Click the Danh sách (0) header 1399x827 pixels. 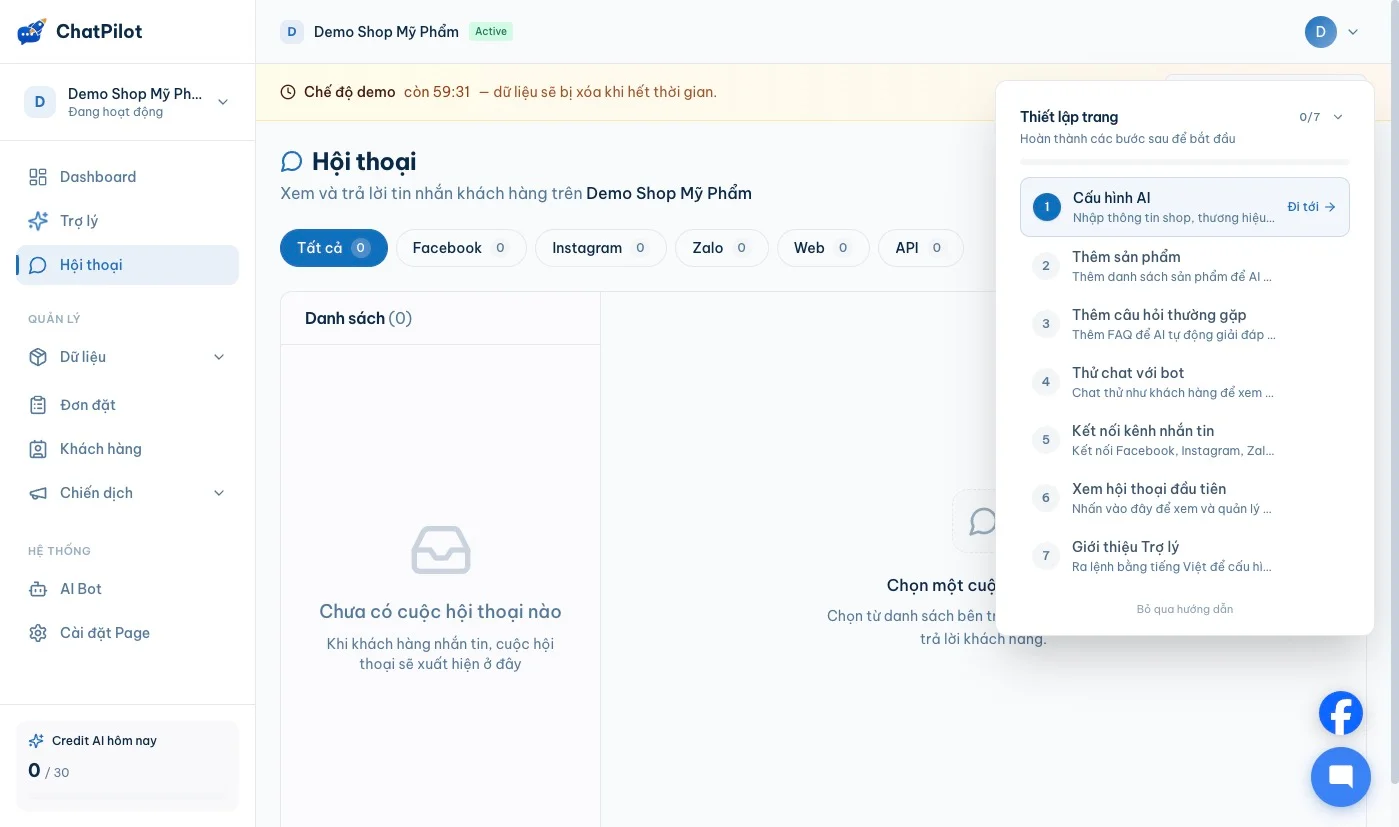(358, 318)
